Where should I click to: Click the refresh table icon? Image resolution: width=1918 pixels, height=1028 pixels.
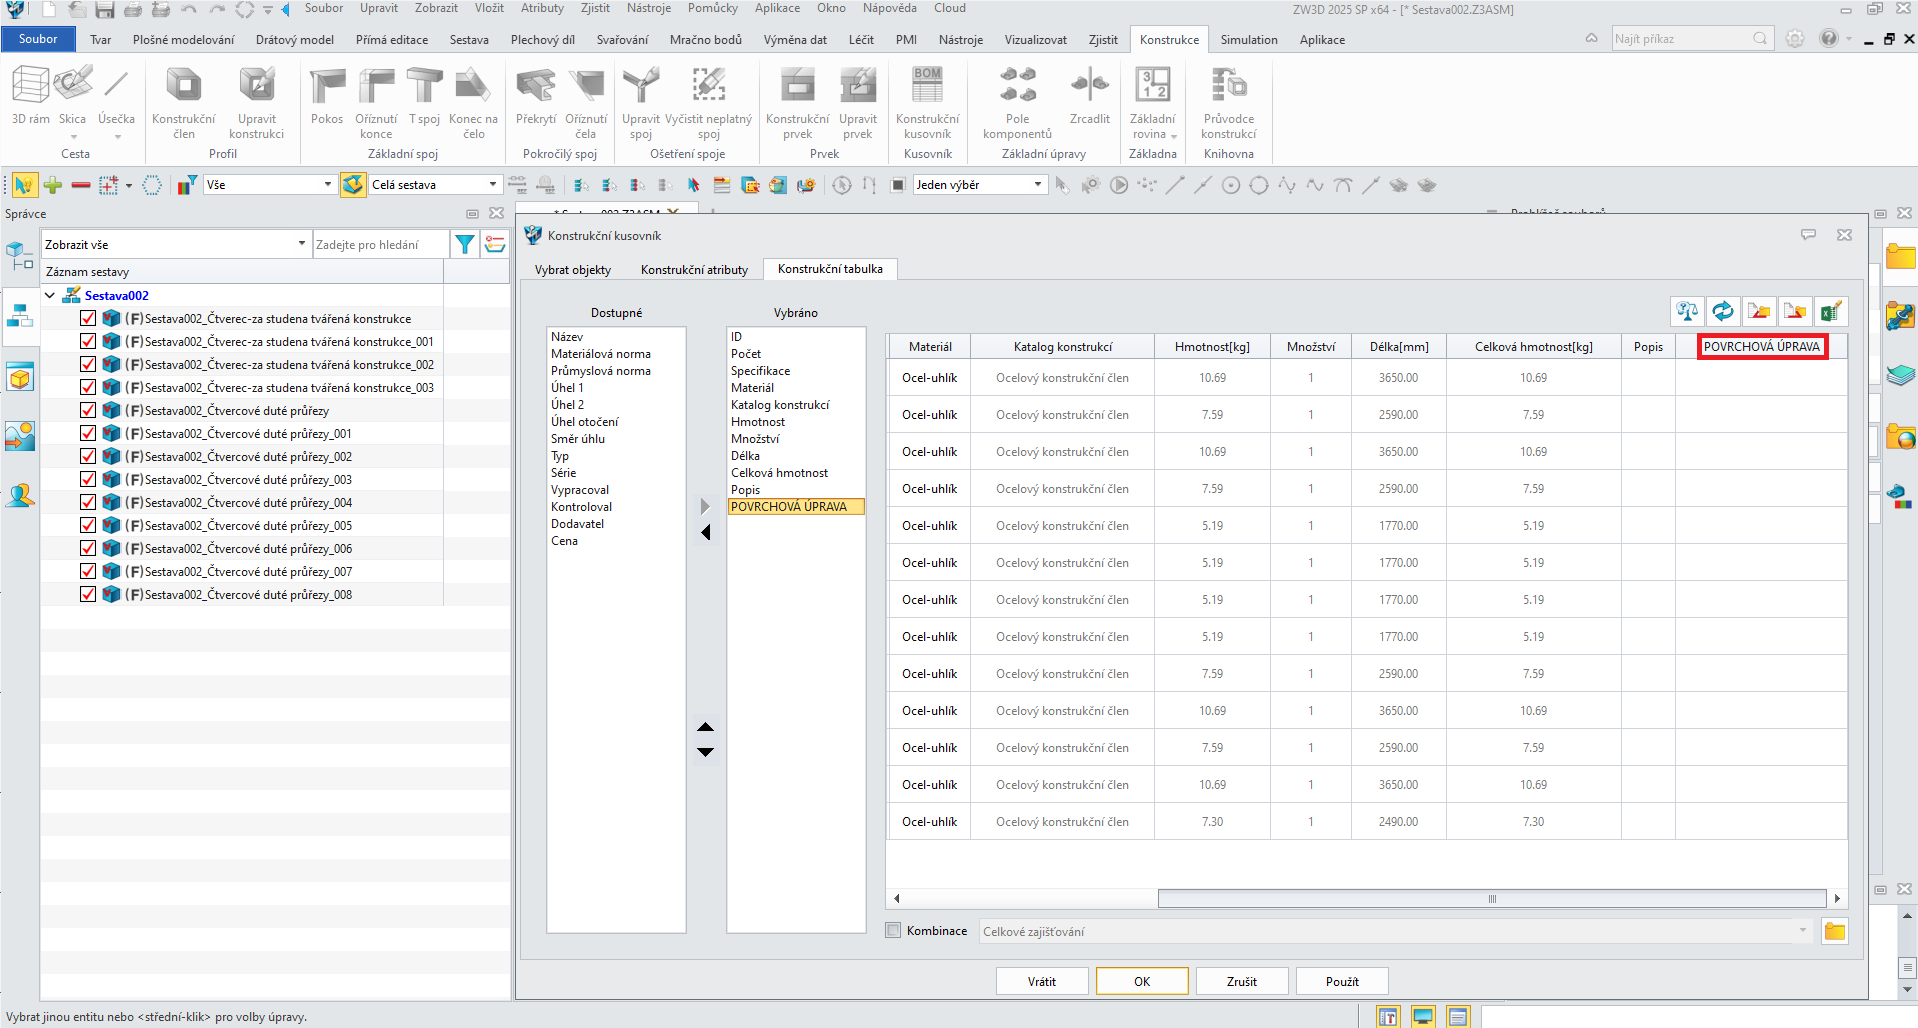coord(1723,312)
